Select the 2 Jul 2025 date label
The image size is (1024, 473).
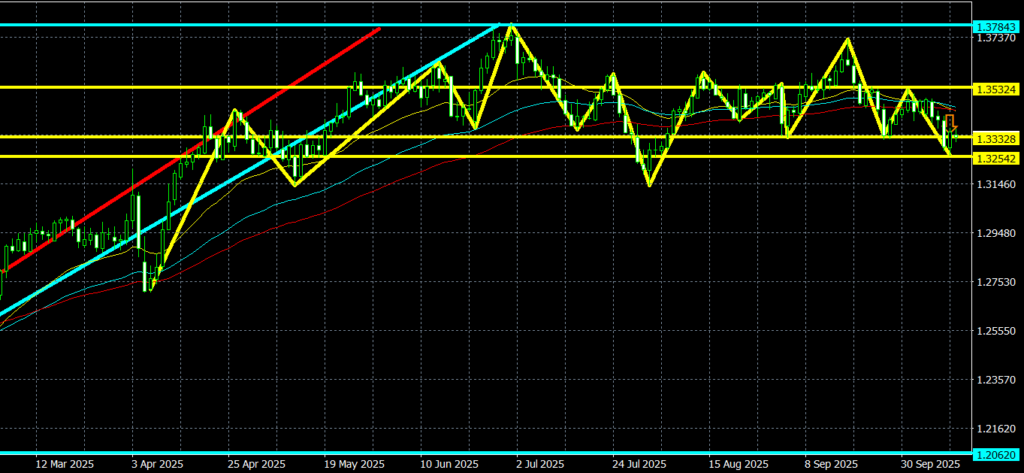541,465
